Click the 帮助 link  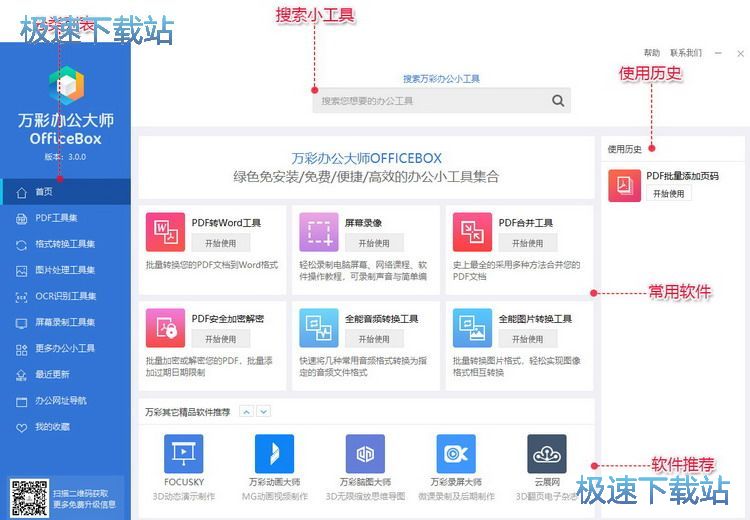tap(651, 53)
